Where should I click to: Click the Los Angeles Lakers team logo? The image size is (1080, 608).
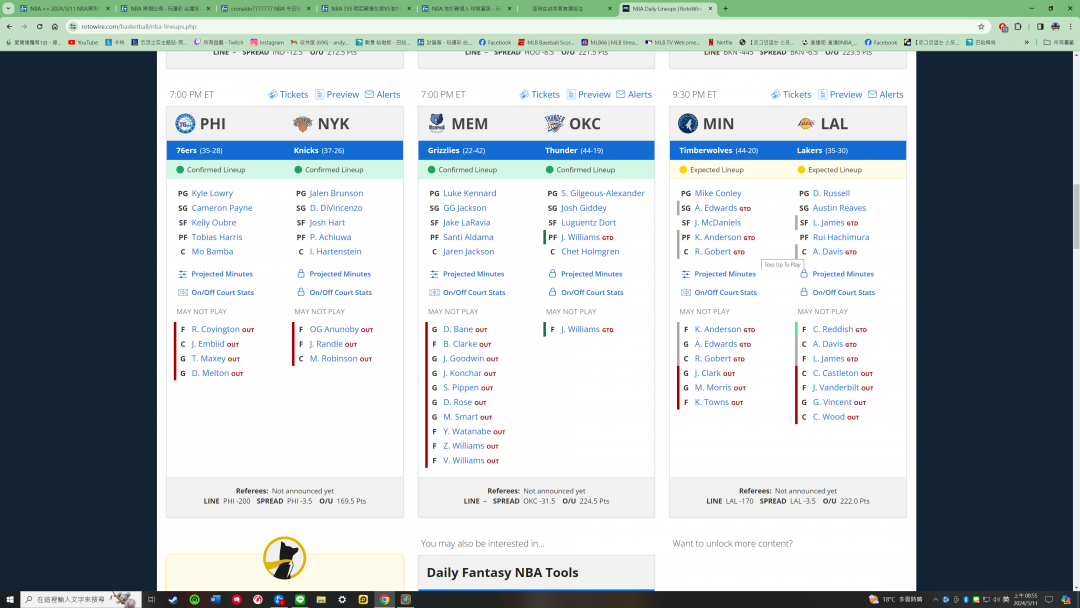(806, 124)
